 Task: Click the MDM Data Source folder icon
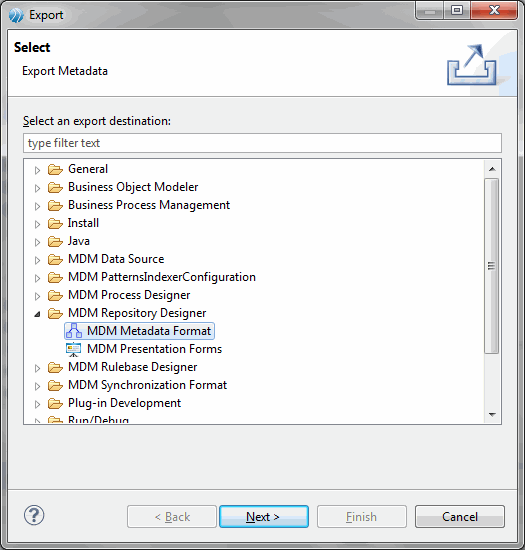pos(55,259)
